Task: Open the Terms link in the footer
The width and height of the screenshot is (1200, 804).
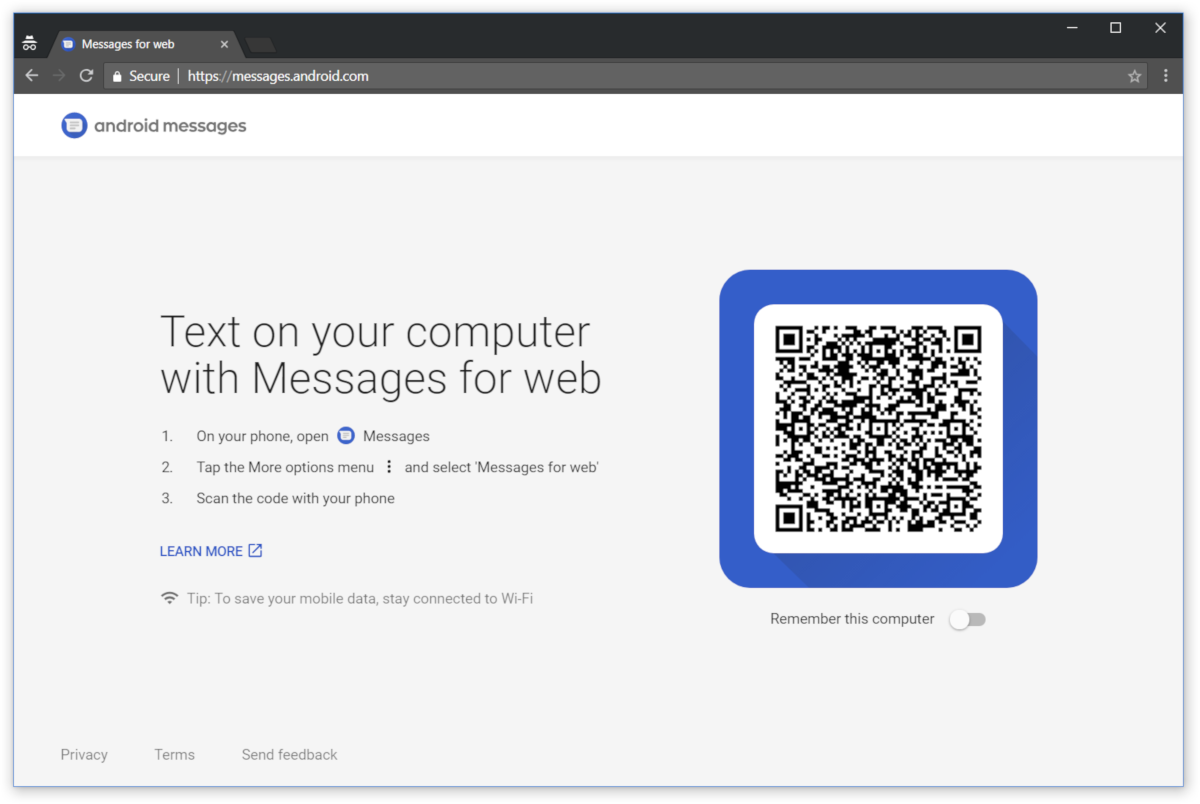Action: click(x=174, y=755)
